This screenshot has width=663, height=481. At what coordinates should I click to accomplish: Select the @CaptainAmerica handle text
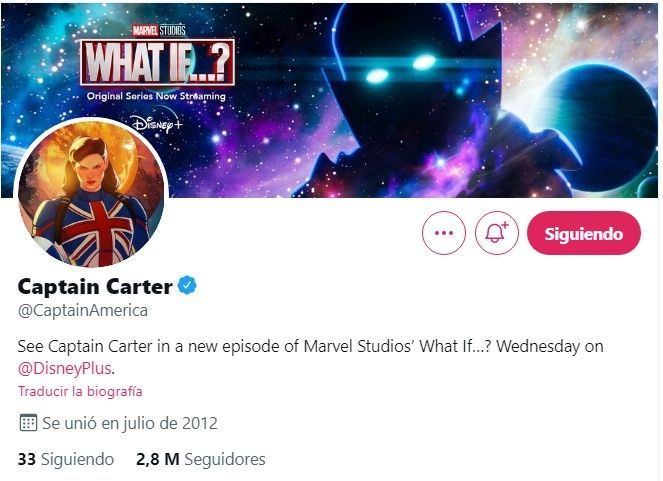click(x=83, y=310)
